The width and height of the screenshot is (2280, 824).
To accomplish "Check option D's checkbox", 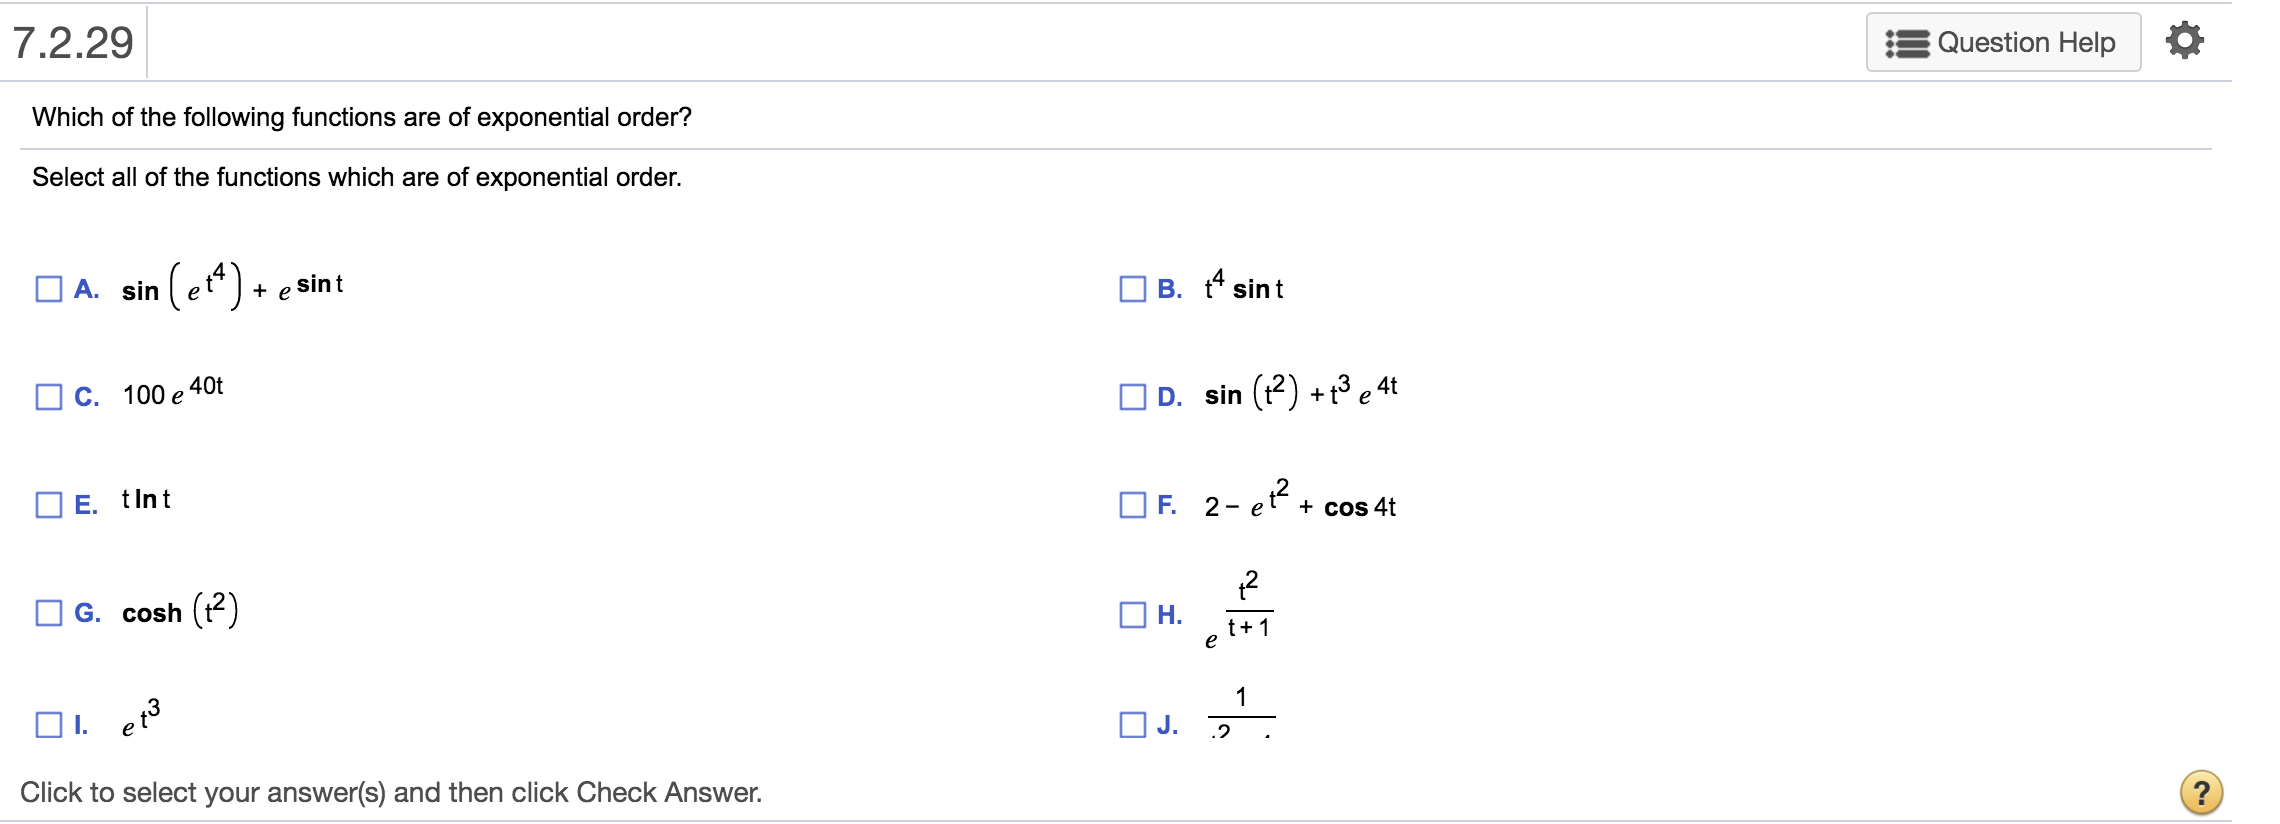I will coord(1131,398).
